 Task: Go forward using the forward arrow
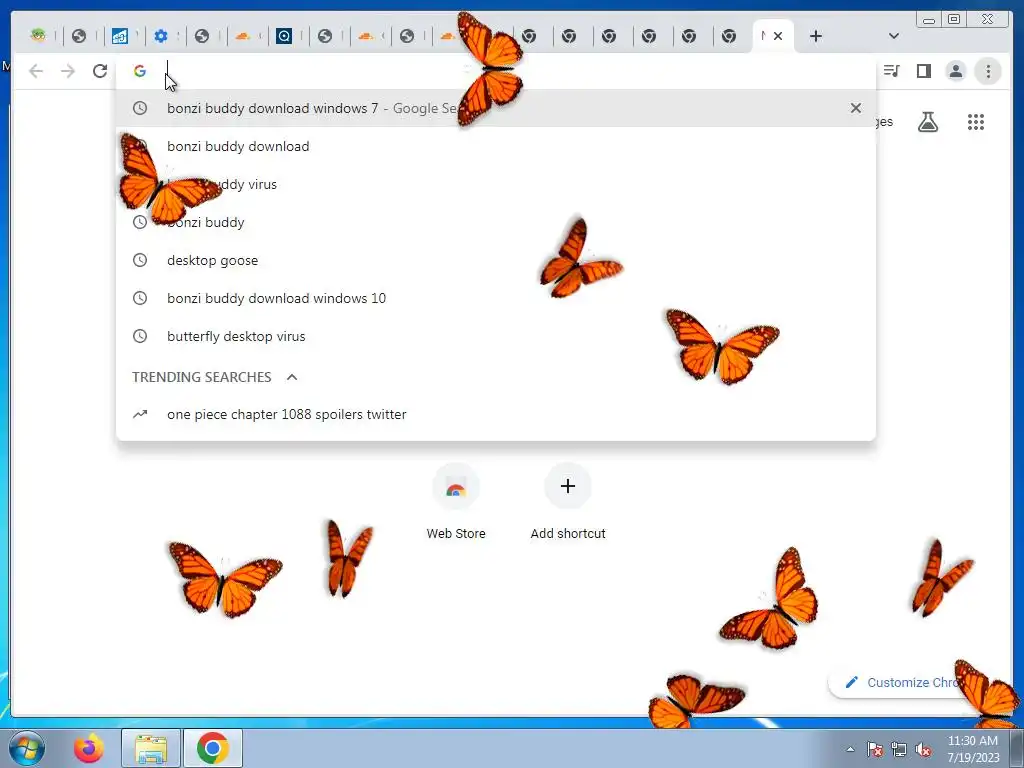click(68, 71)
